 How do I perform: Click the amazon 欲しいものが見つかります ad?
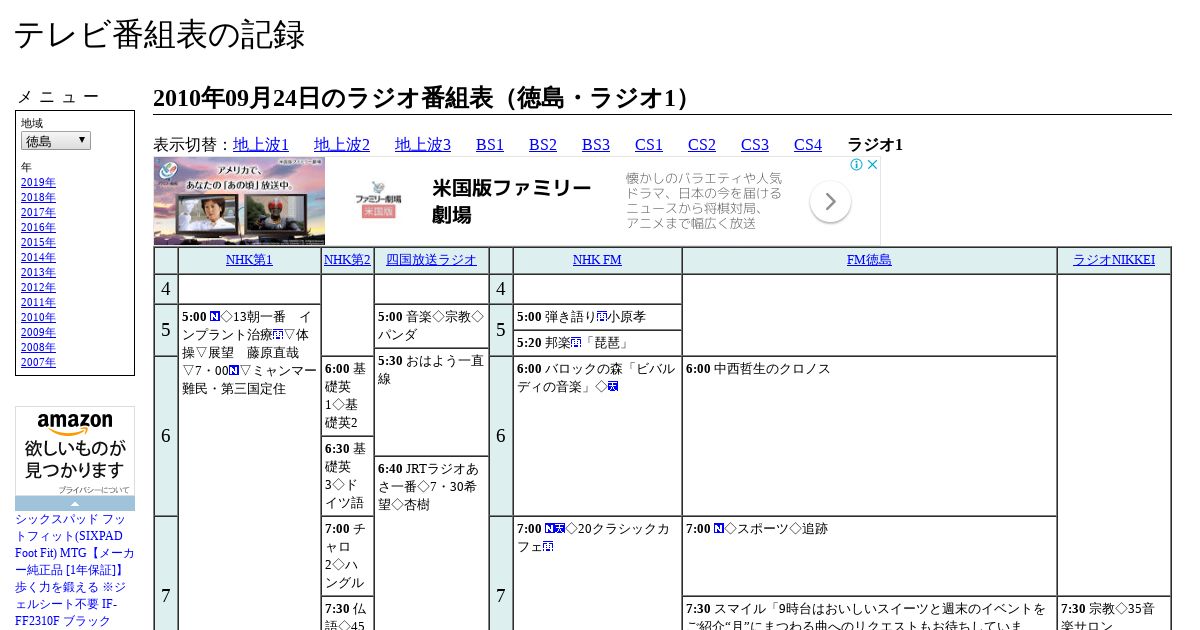tap(75, 450)
